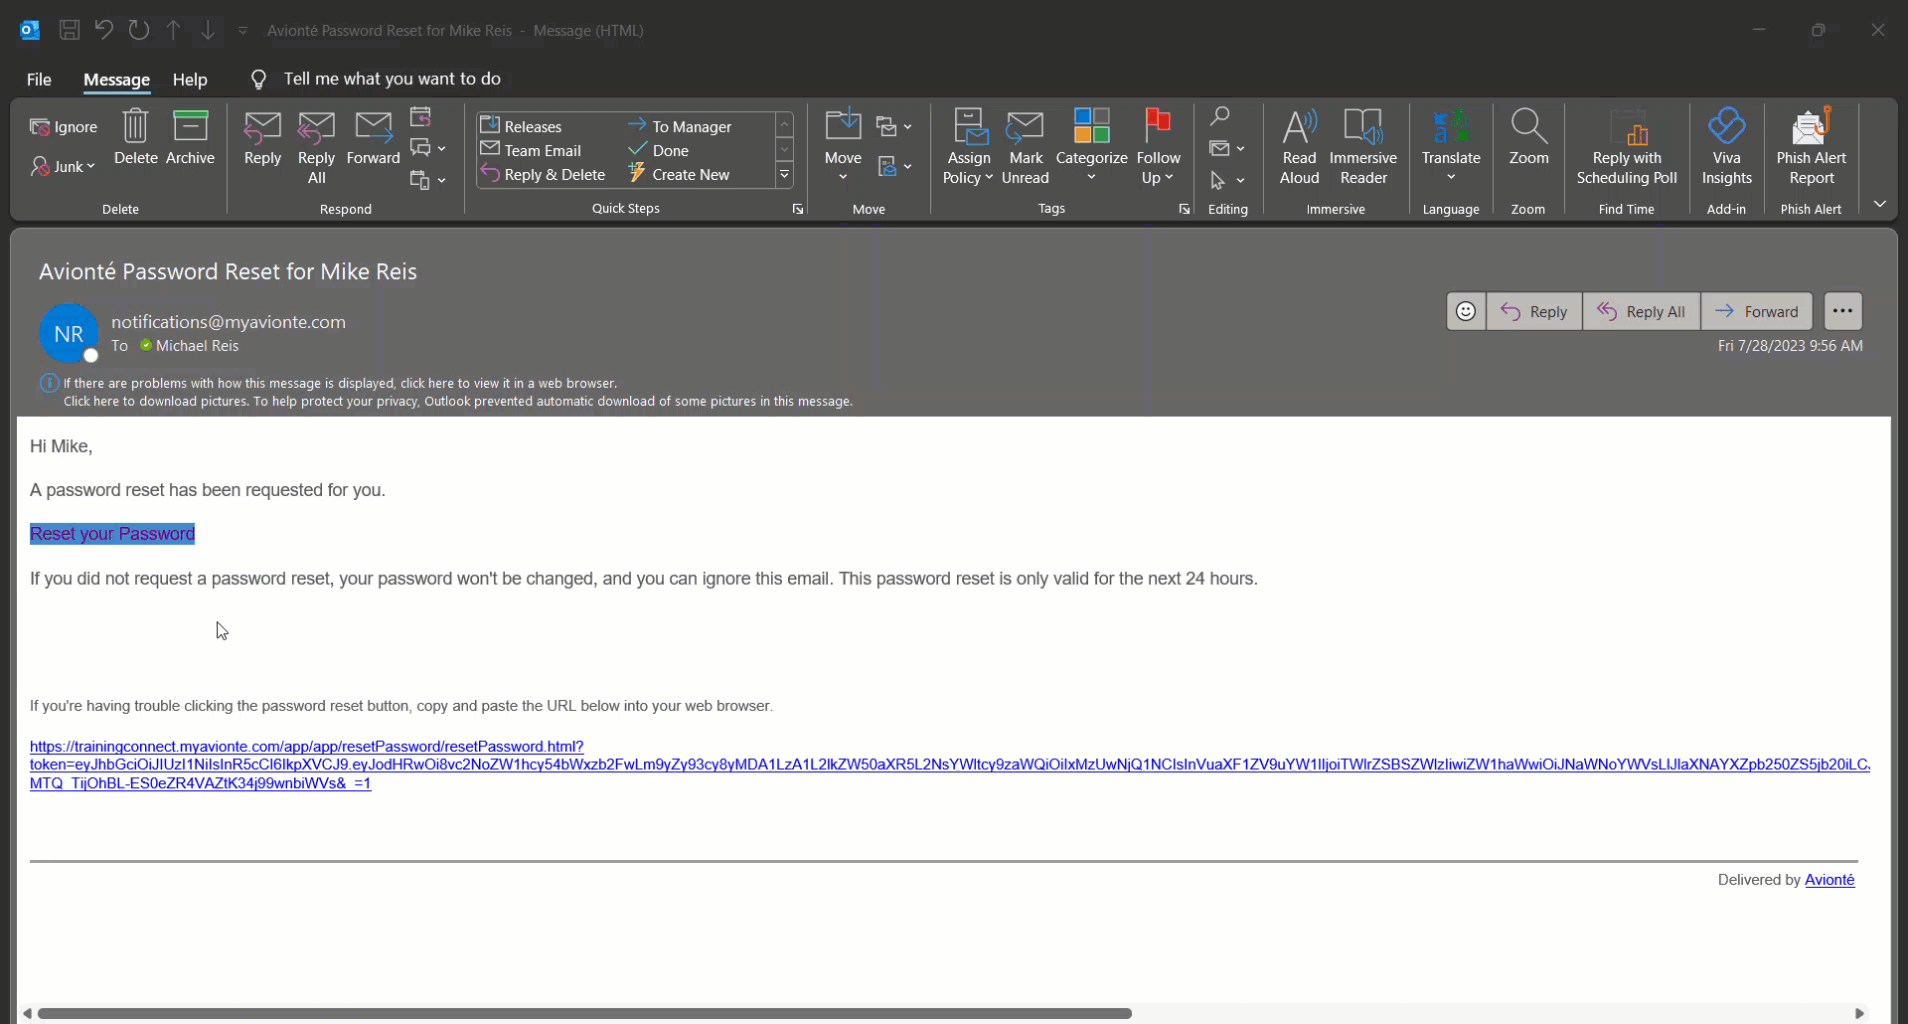Click Reply All button in the message header
The height and width of the screenshot is (1024, 1908).
(x=1641, y=311)
